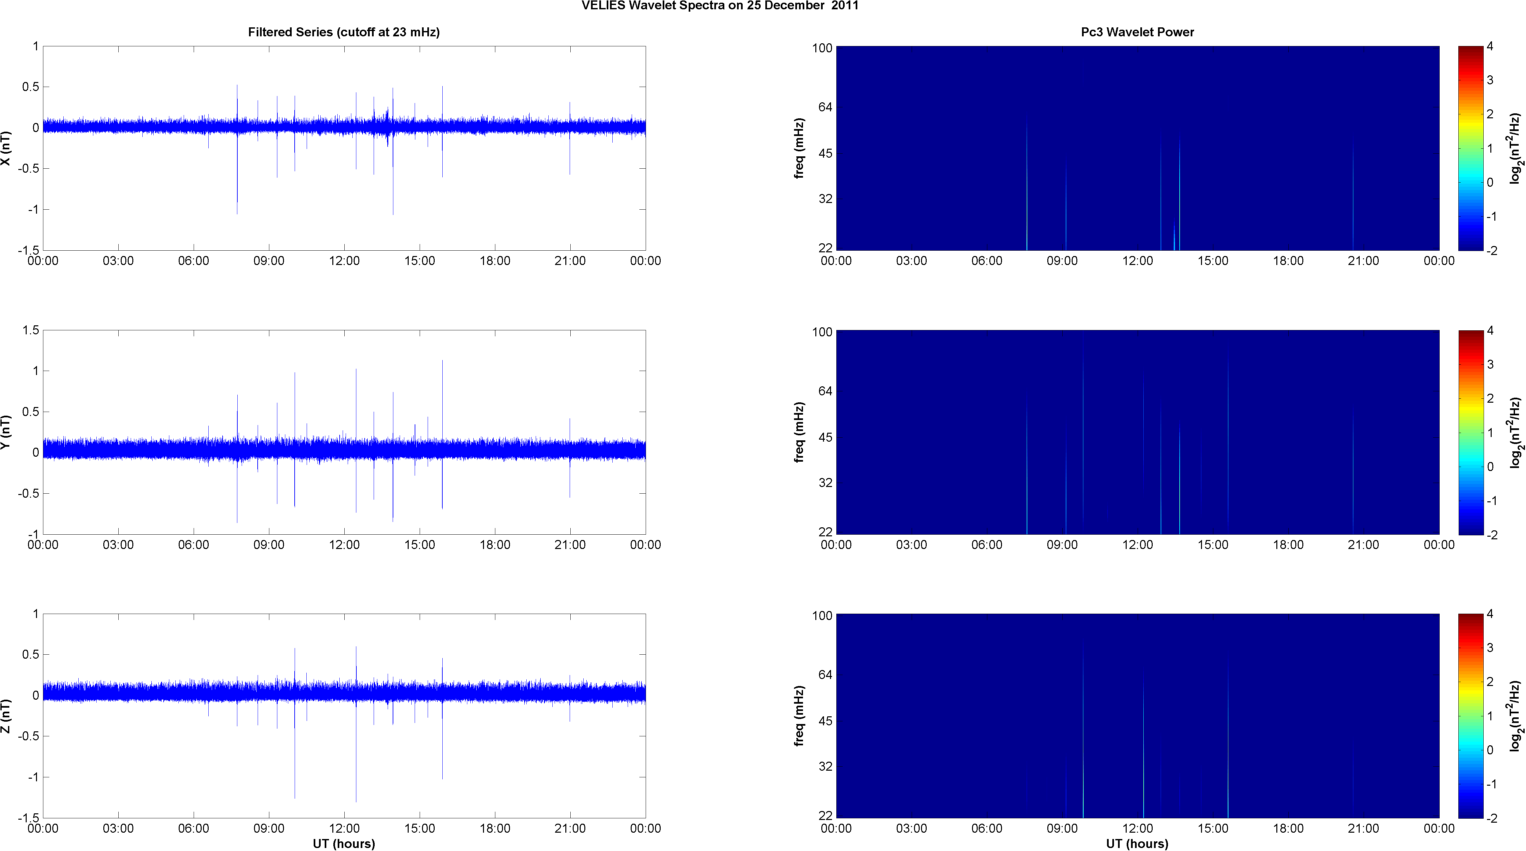Click inside the middle Pc3 wavelet spectrogram

click(x=1137, y=432)
